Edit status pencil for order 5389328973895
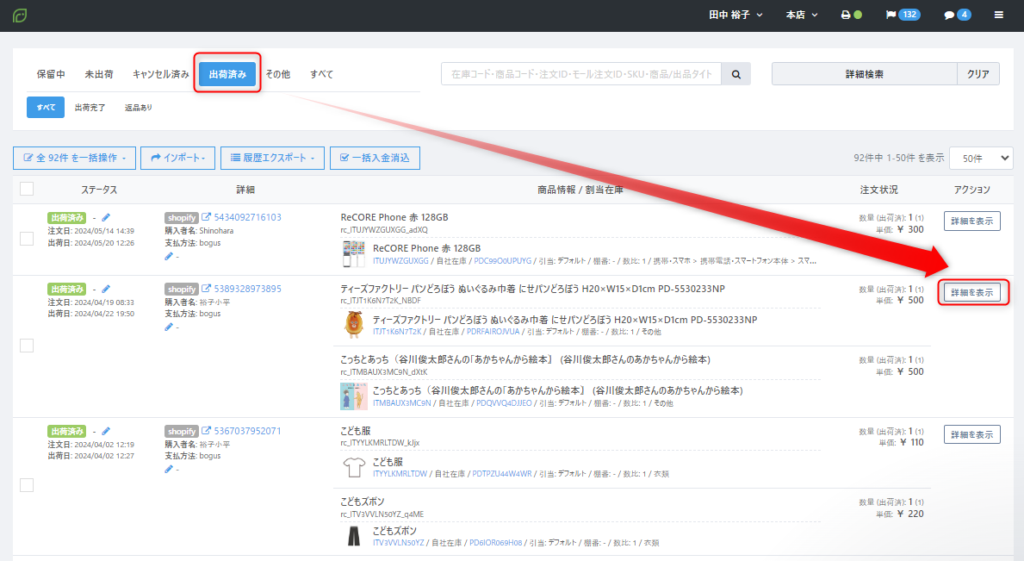Screen dimensions: 1024x561 (x=106, y=289)
